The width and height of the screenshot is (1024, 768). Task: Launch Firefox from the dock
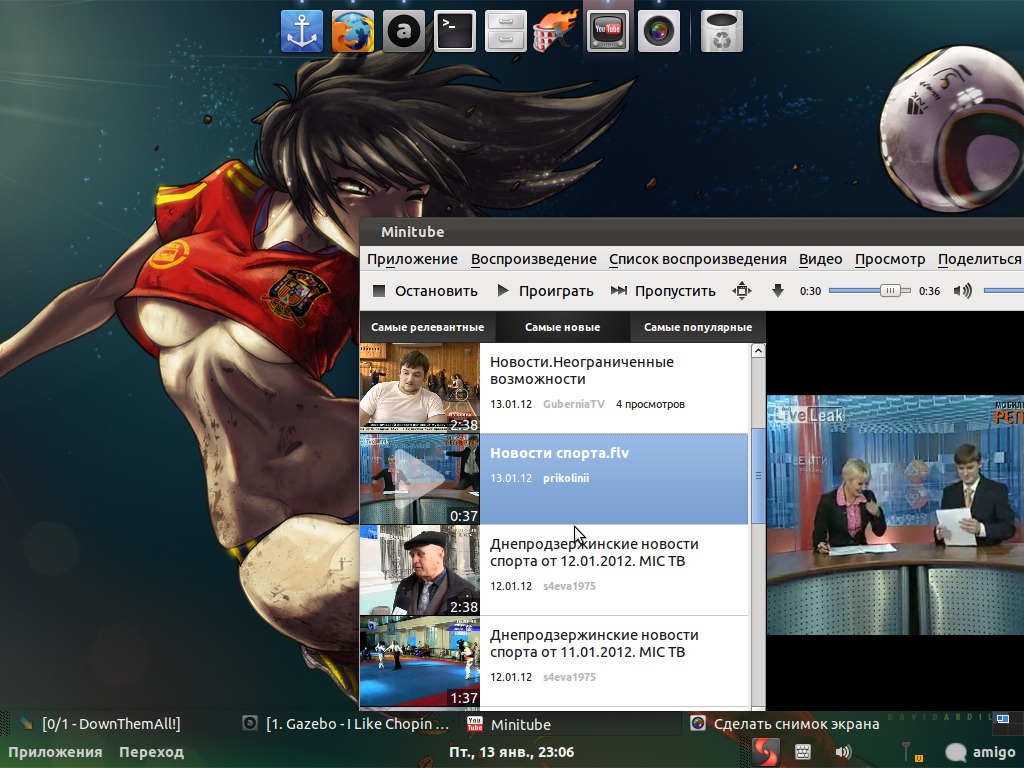[353, 31]
